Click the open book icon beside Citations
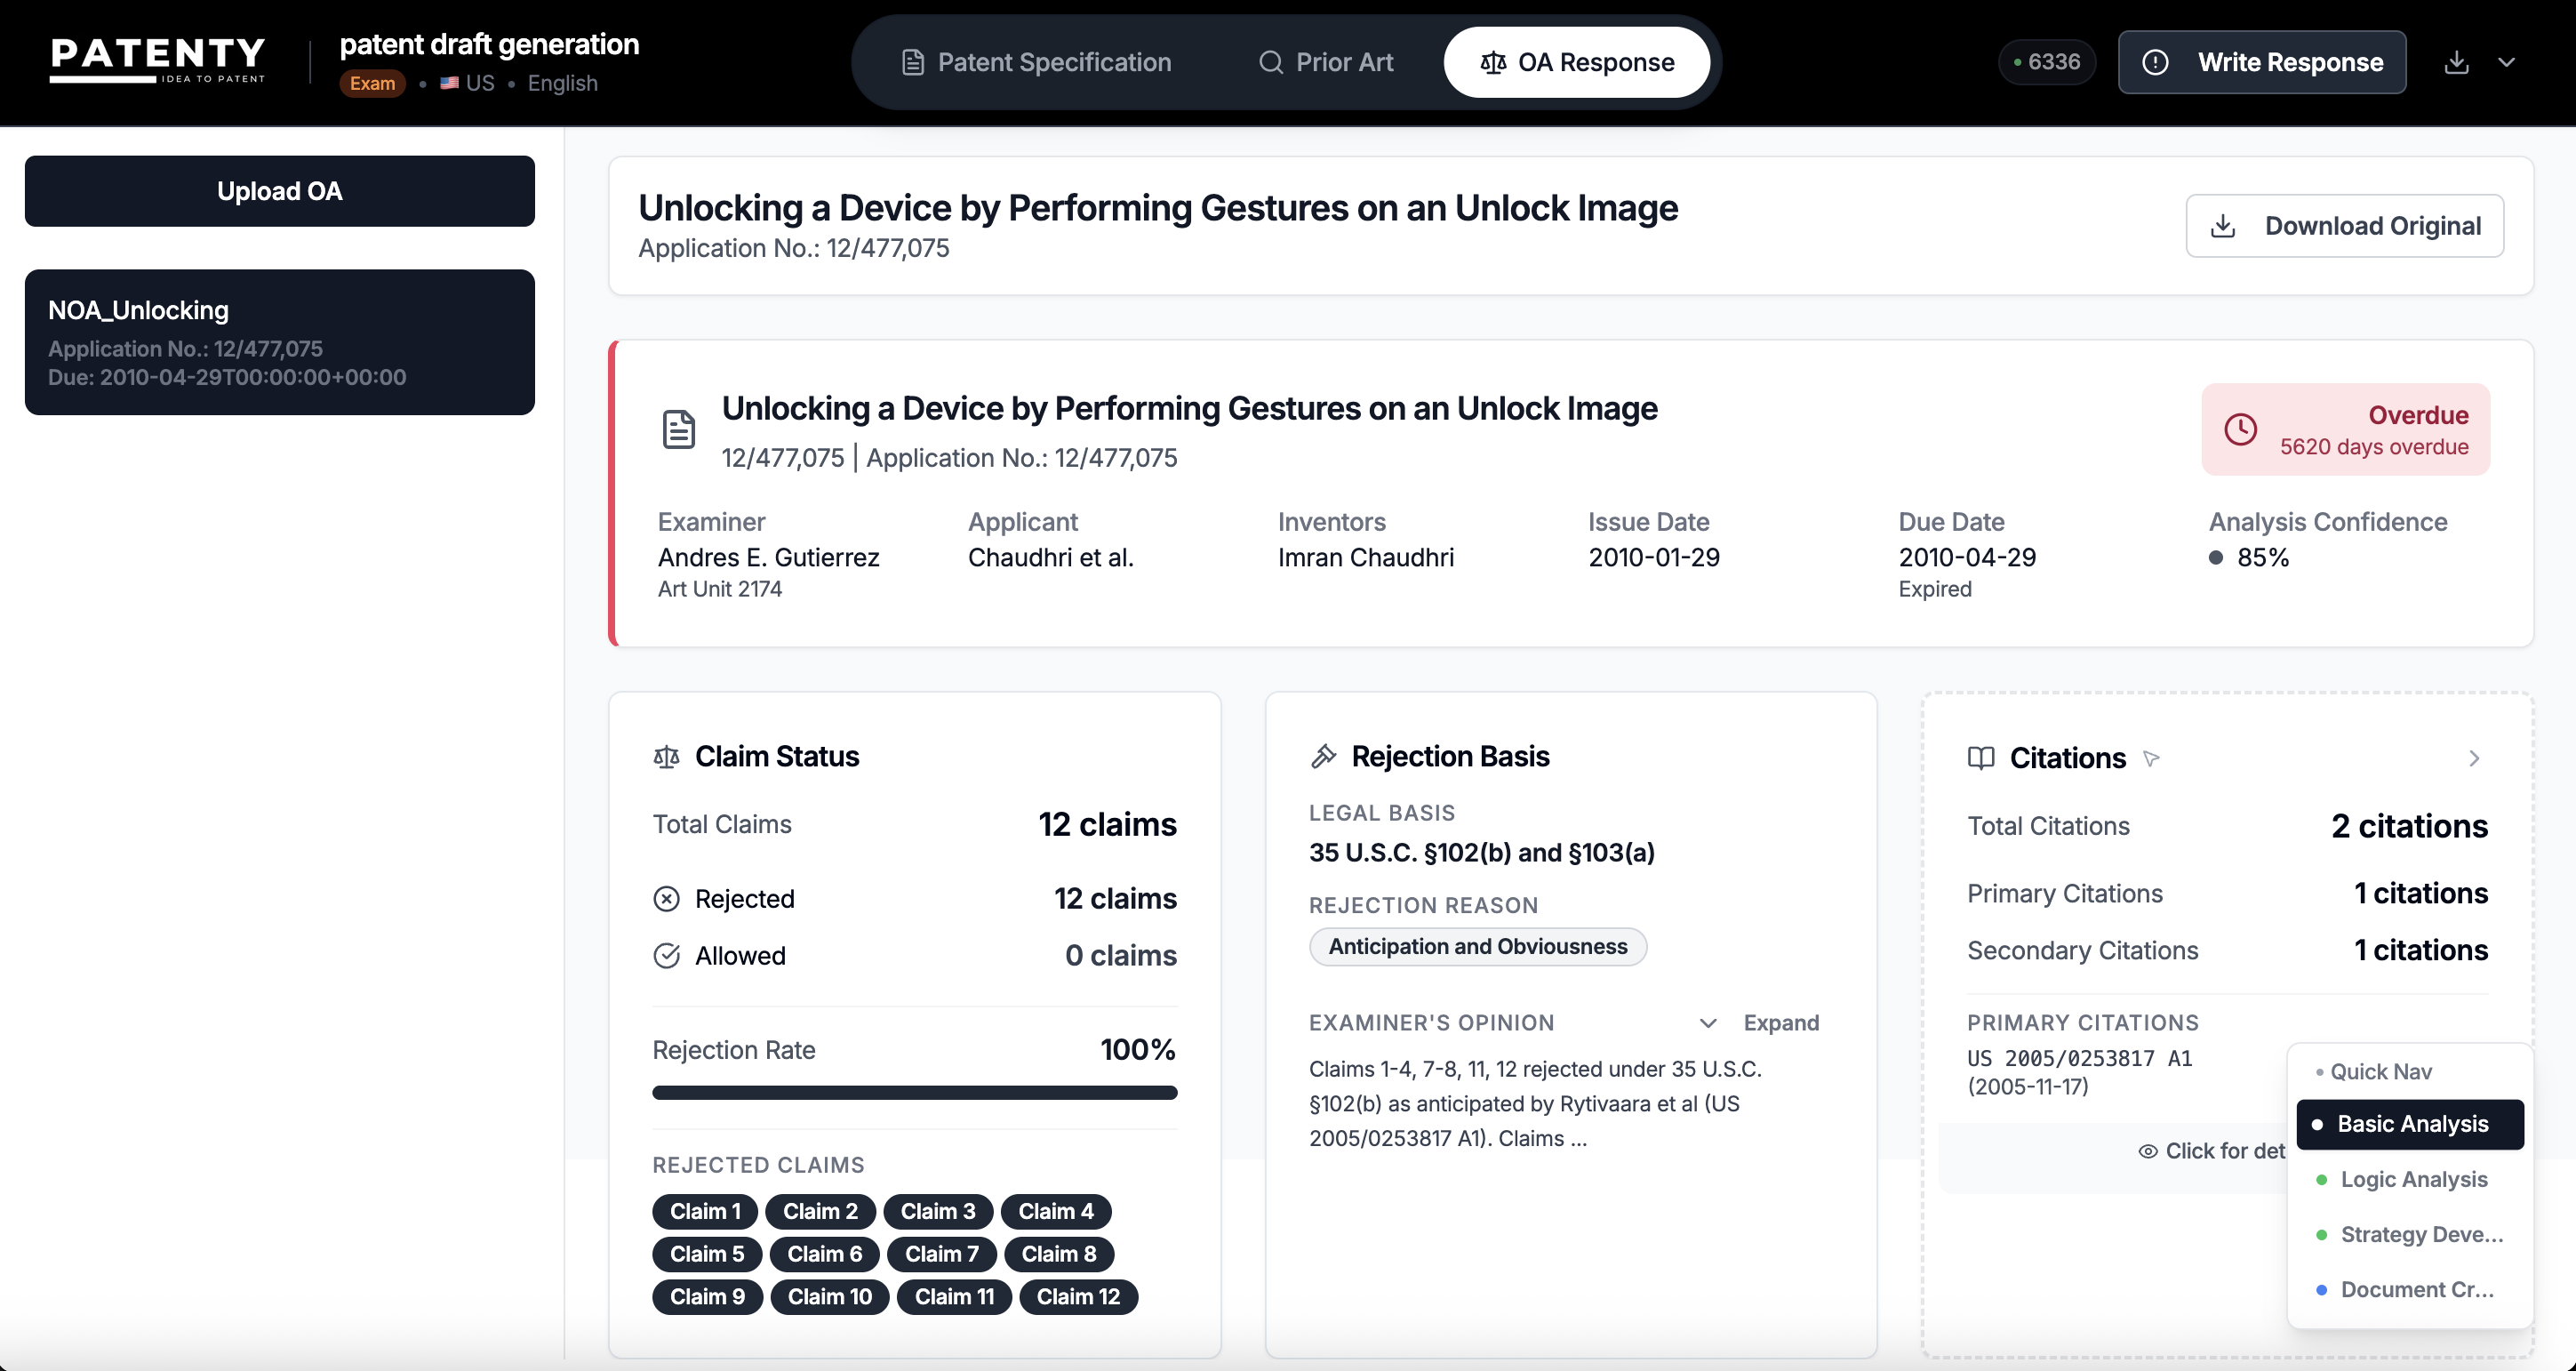 point(1980,758)
